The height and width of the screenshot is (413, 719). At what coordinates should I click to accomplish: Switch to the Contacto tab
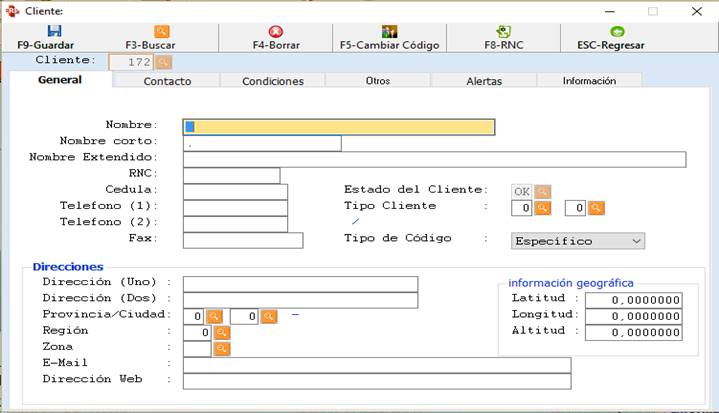click(167, 81)
